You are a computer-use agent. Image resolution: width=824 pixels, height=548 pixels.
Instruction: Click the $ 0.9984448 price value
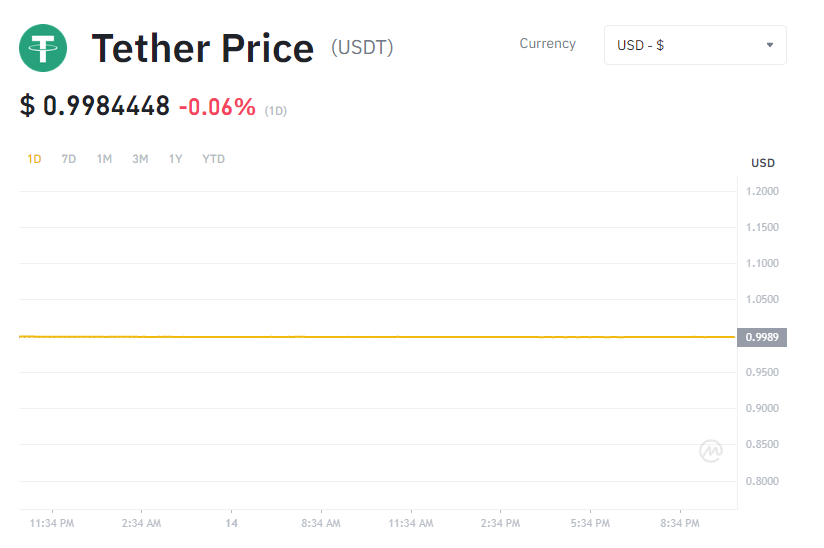point(95,106)
